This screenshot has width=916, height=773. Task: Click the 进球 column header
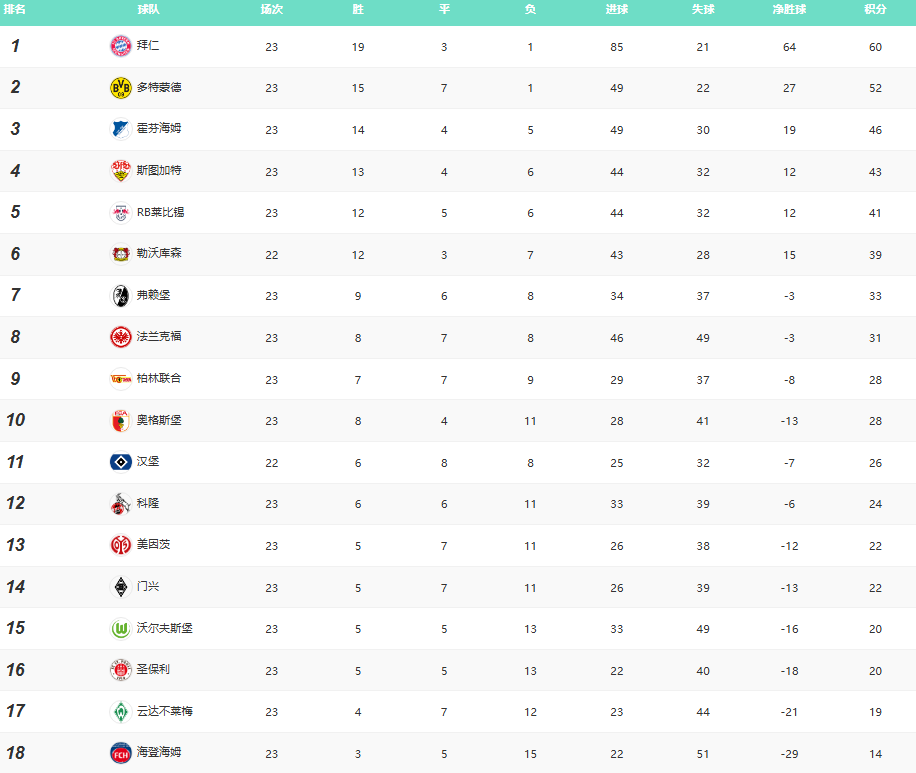(617, 9)
